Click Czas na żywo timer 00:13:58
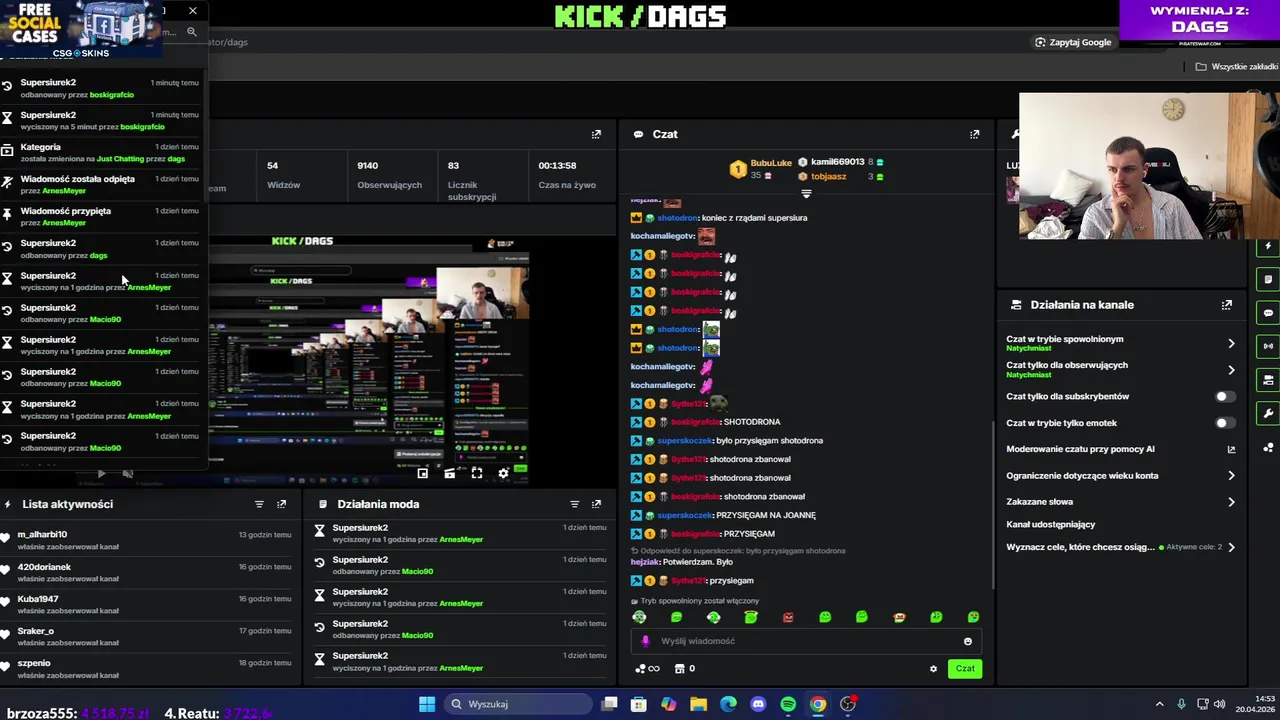The image size is (1280, 720). 557,165
